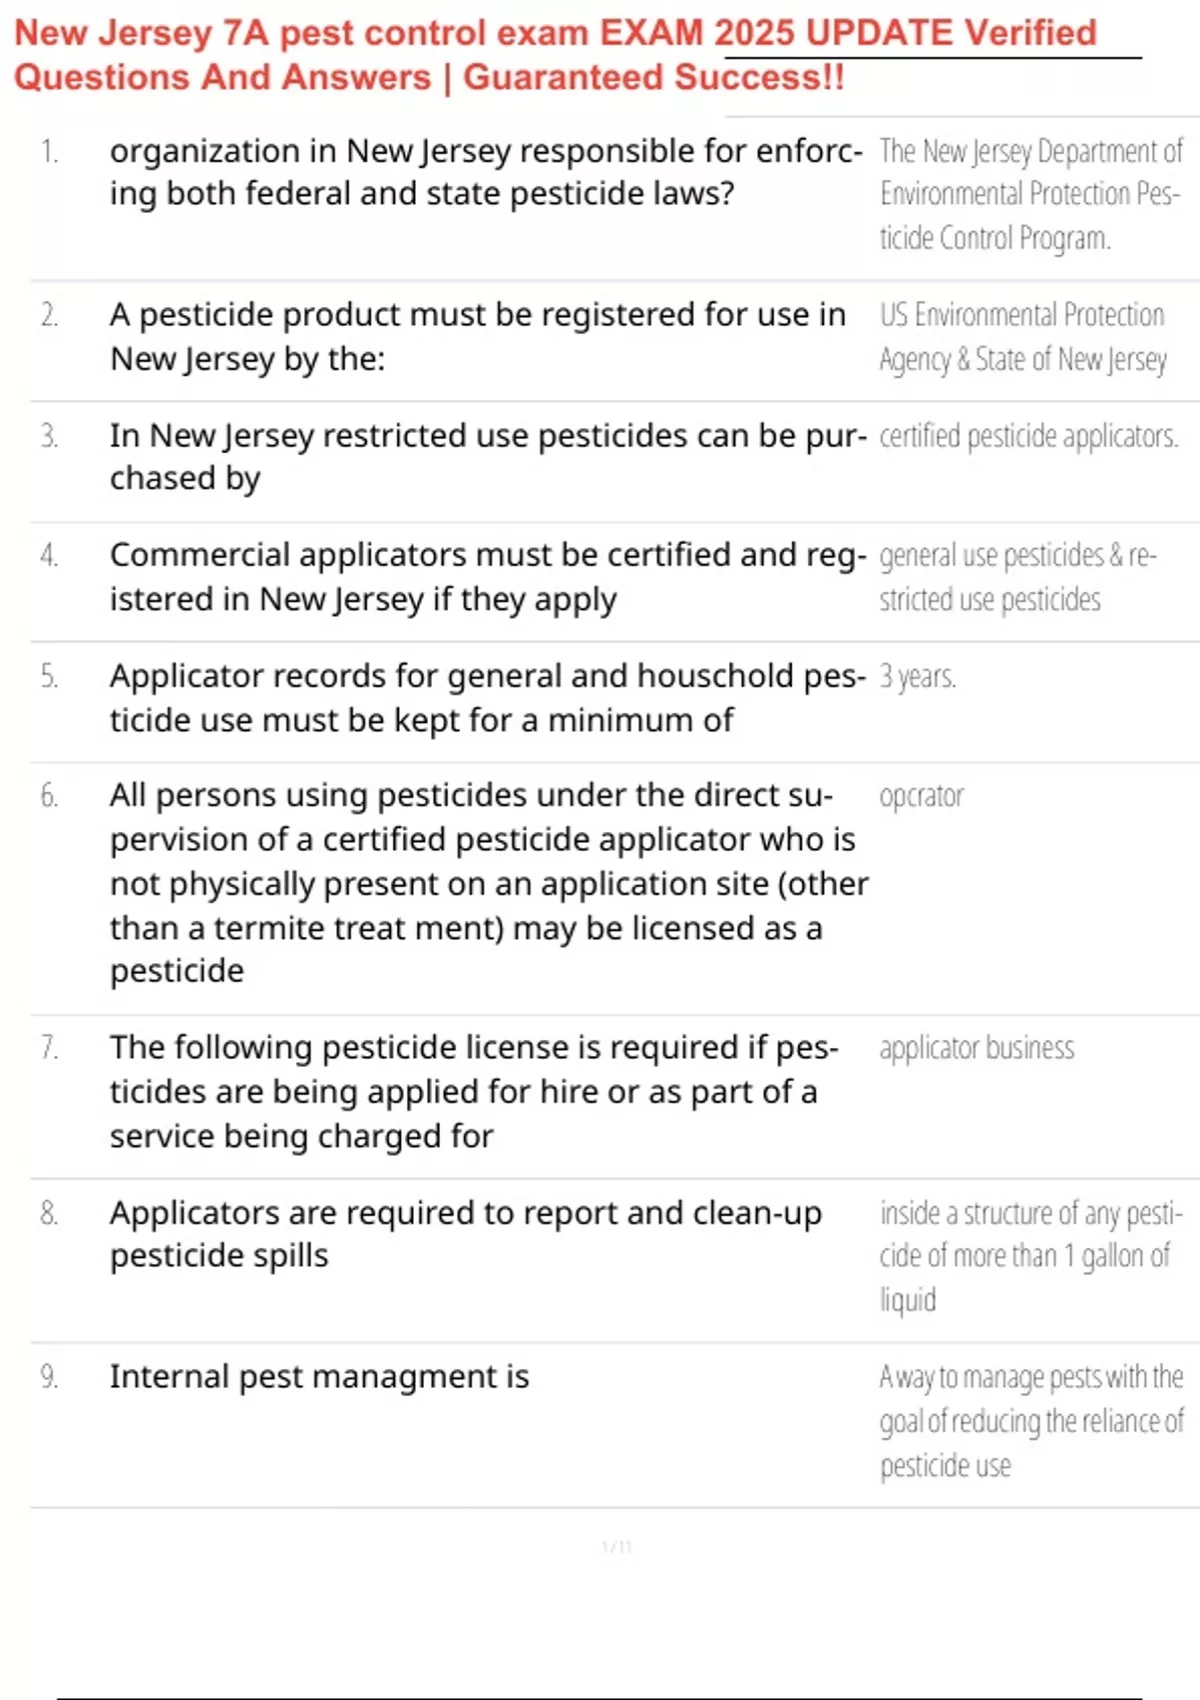Select the answer 'US Environmental Protection Agency & State'
The height and width of the screenshot is (1700, 1200).
1022,337
